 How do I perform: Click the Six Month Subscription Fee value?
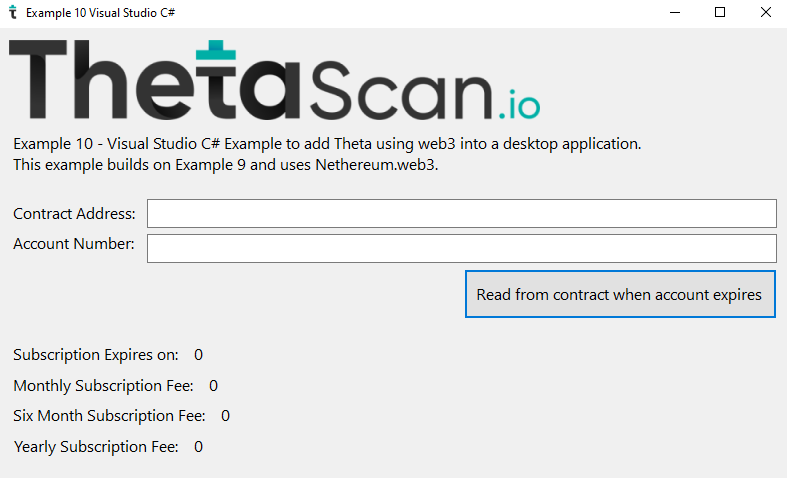[x=225, y=415]
